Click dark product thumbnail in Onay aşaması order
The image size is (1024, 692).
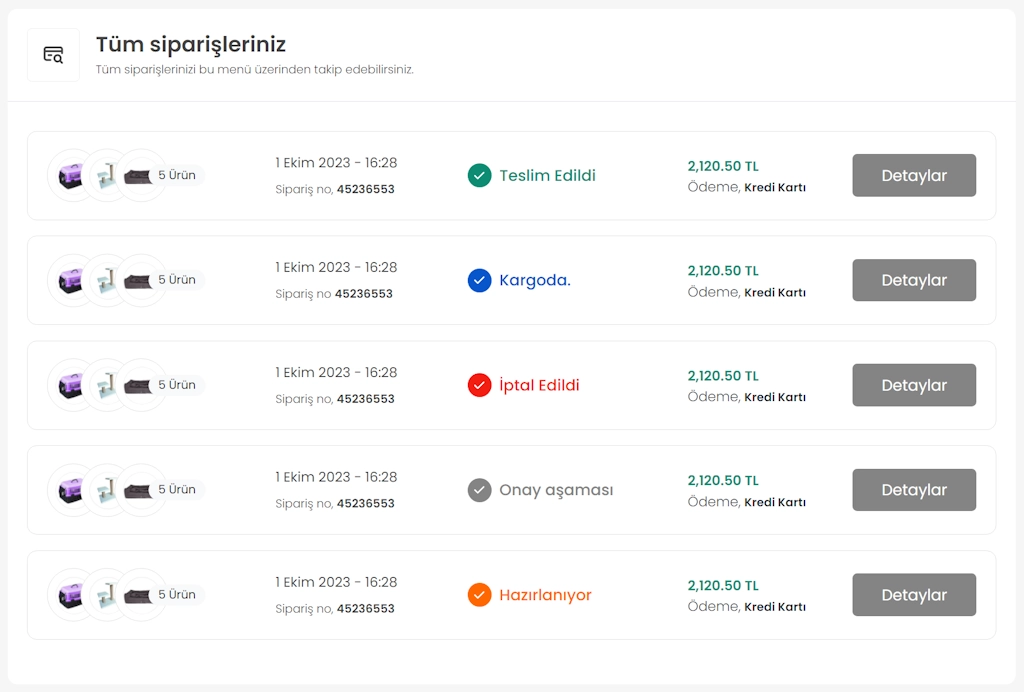pos(138,490)
